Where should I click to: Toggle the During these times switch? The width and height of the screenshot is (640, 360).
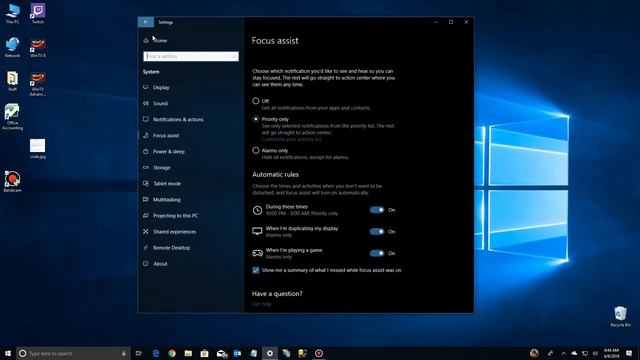(x=377, y=210)
